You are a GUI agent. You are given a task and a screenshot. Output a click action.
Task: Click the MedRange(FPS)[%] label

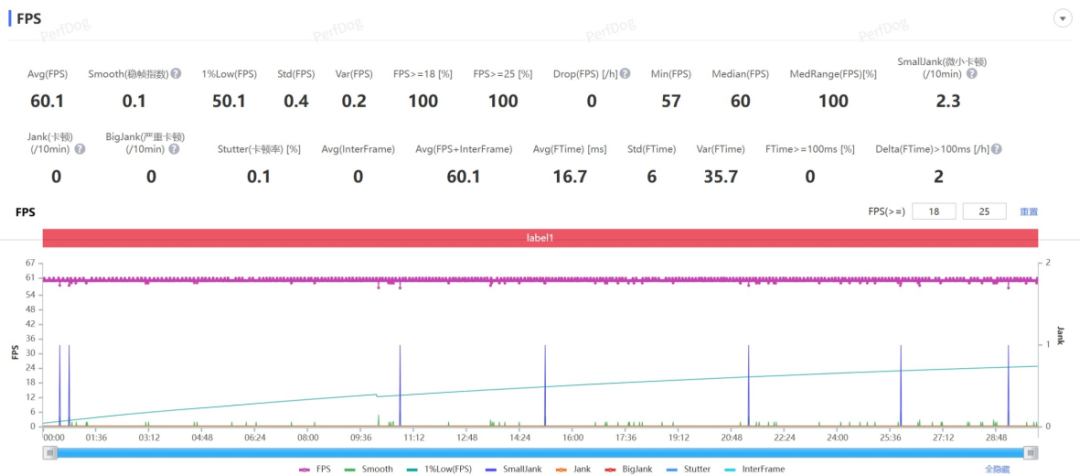click(833, 74)
